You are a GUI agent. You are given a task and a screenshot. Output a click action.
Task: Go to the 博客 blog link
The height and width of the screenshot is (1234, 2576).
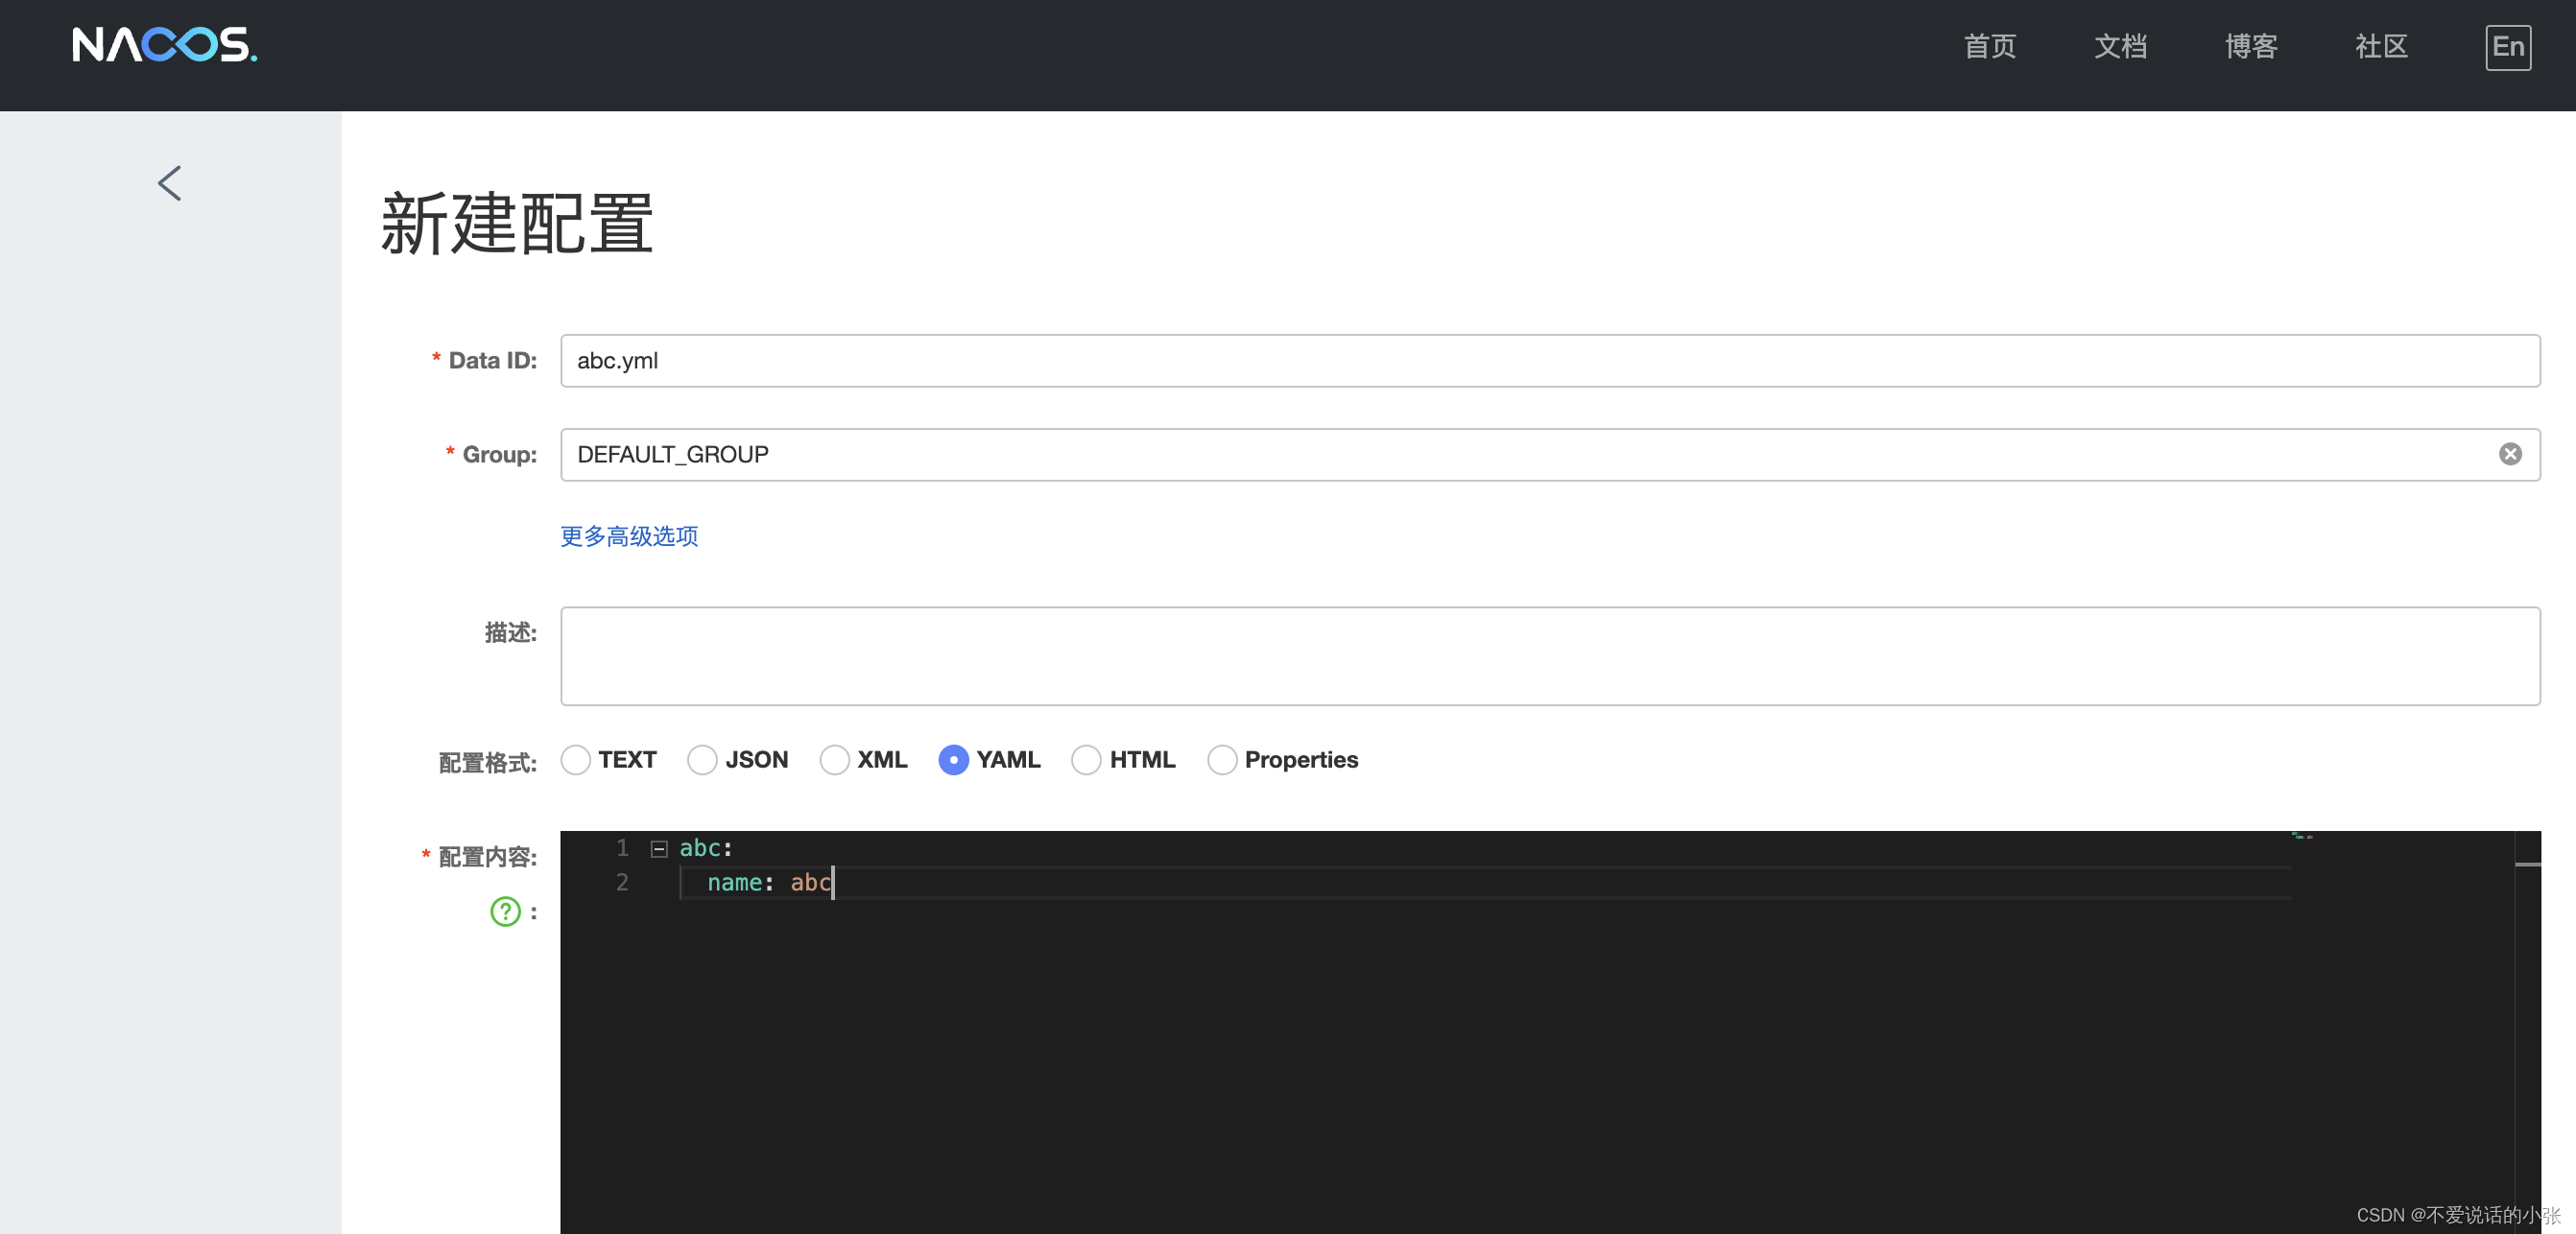[x=2250, y=47]
